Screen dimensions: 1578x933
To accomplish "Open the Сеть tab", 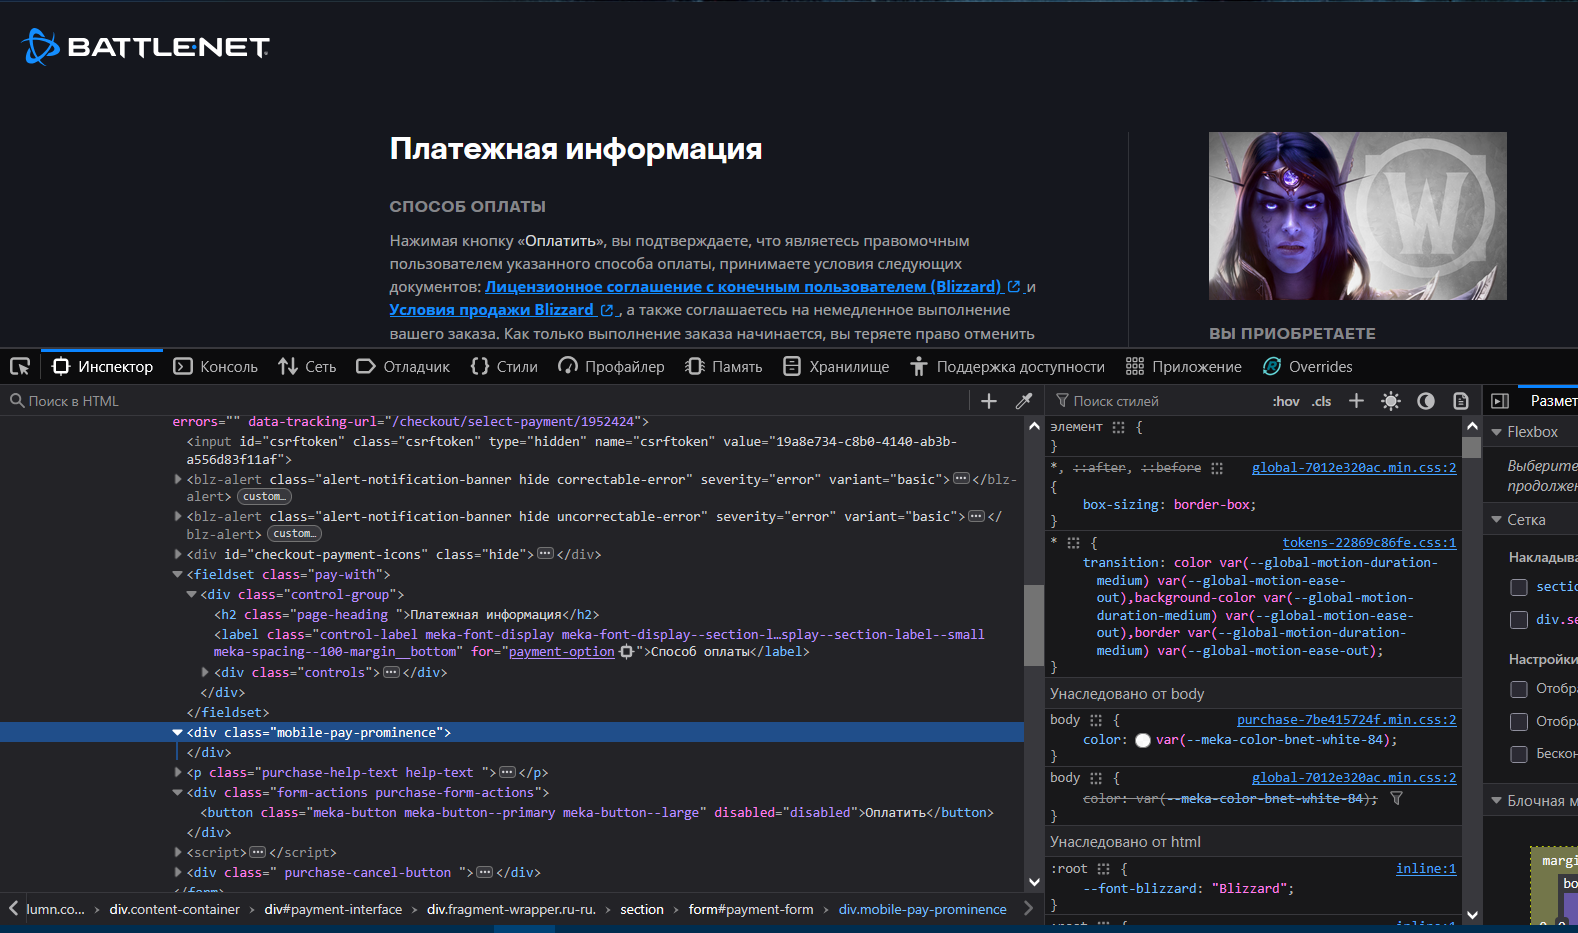I will tap(307, 367).
